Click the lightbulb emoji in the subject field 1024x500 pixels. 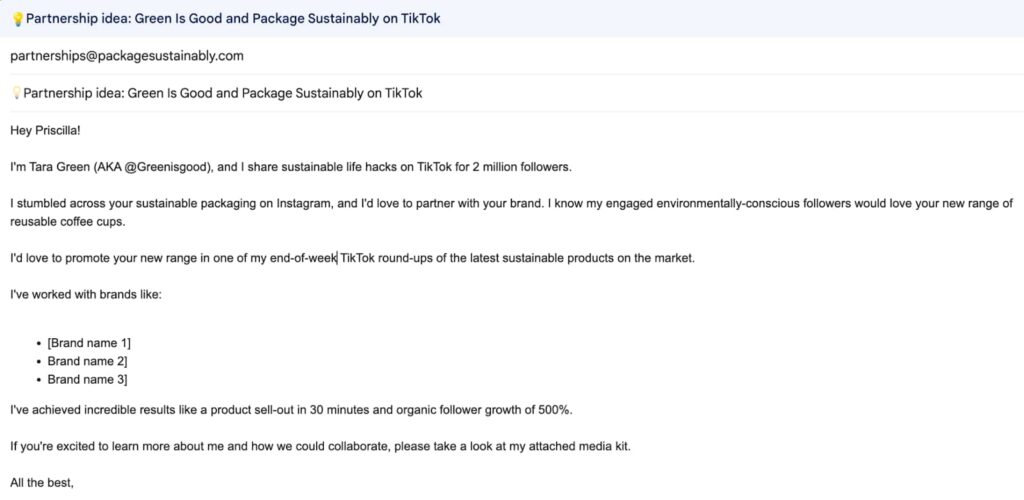point(16,93)
